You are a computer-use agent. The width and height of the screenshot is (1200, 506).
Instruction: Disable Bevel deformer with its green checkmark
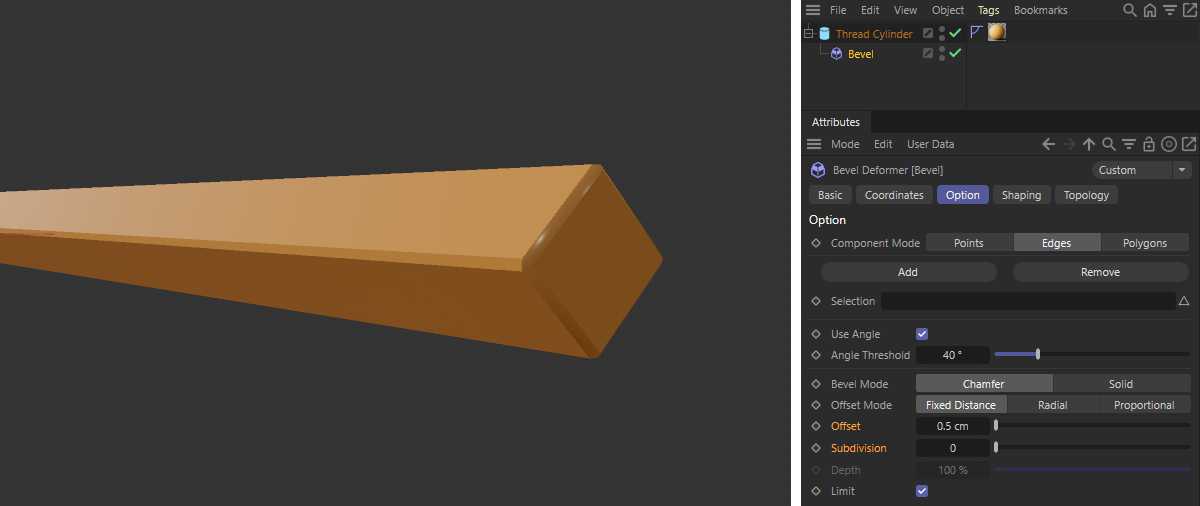pos(956,54)
